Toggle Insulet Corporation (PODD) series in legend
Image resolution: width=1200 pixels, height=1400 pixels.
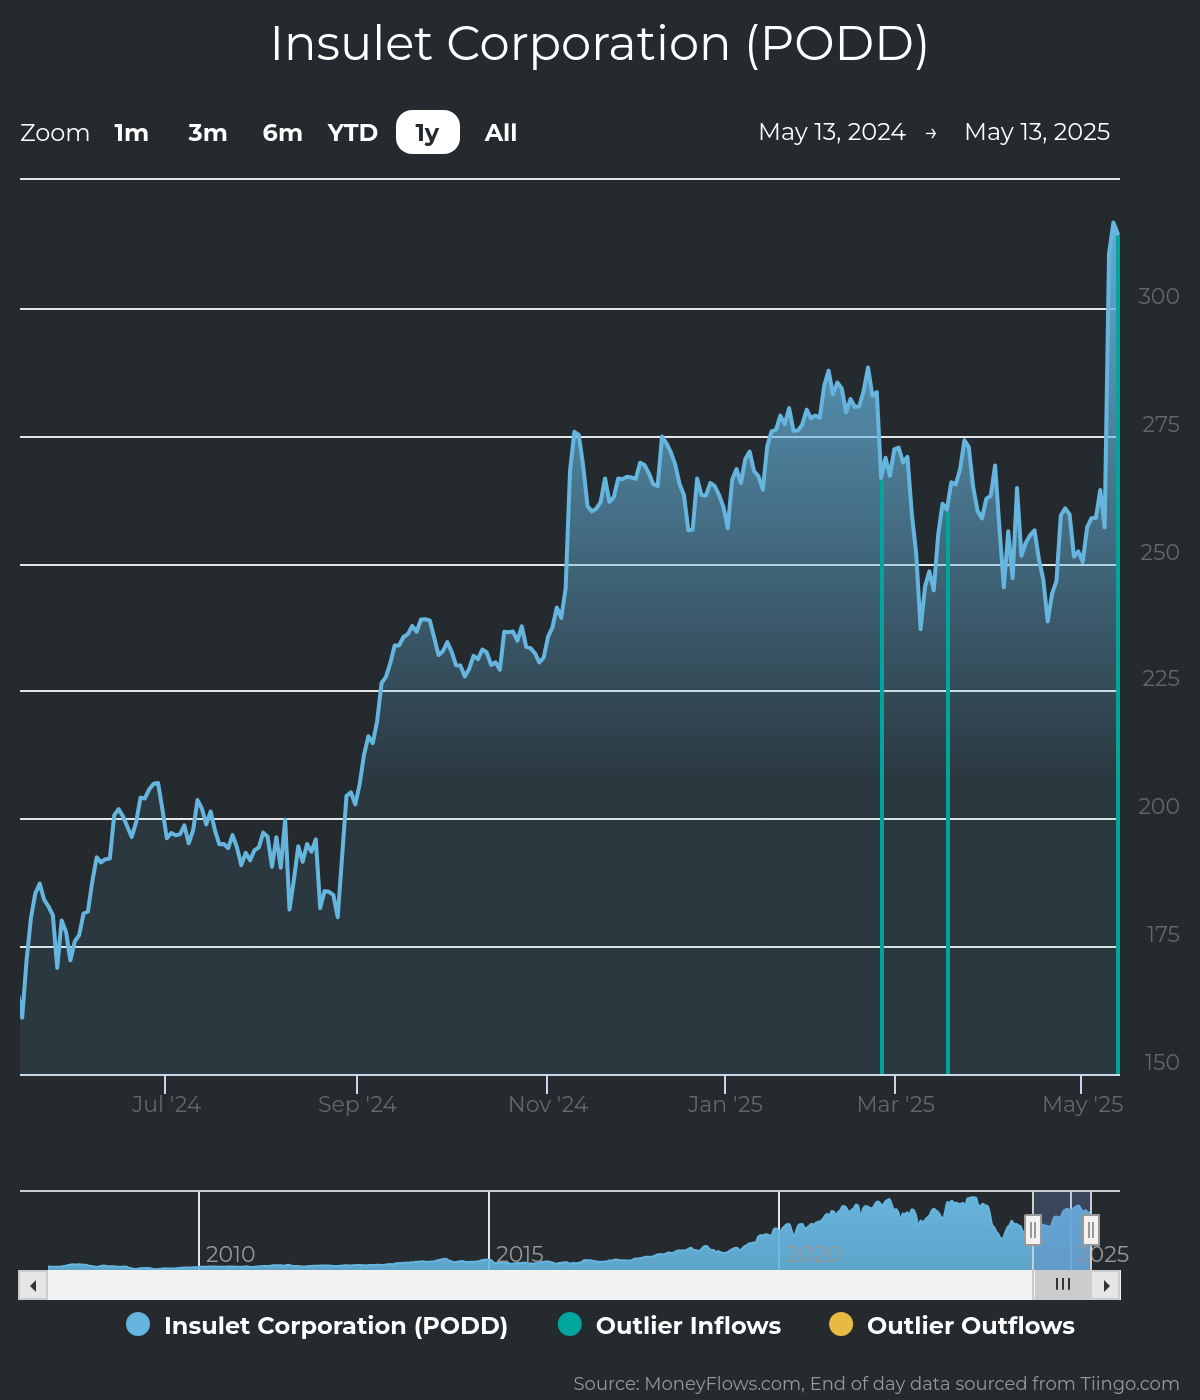(317, 1325)
